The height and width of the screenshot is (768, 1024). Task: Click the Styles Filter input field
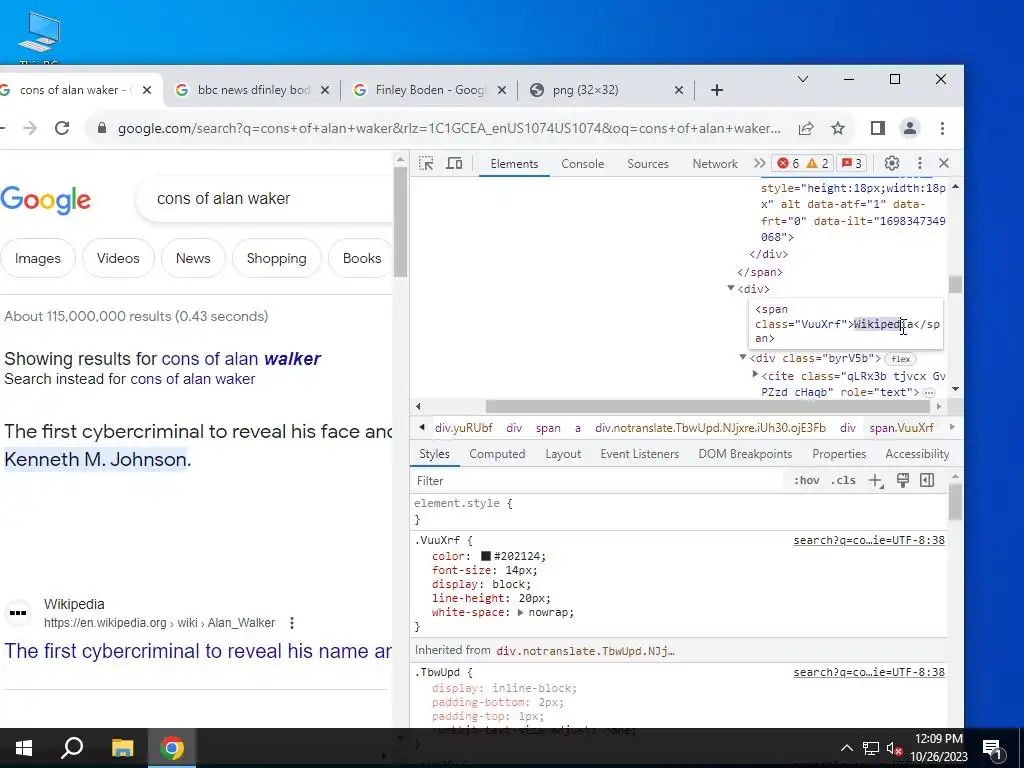pos(598,481)
